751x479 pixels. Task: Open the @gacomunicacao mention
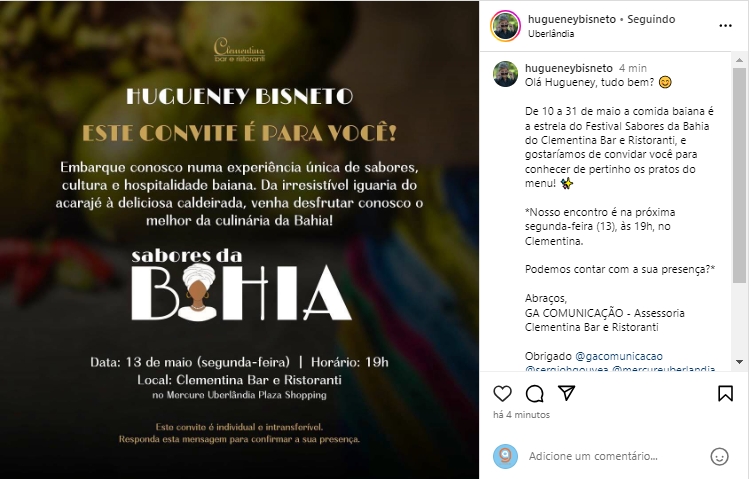pos(619,356)
